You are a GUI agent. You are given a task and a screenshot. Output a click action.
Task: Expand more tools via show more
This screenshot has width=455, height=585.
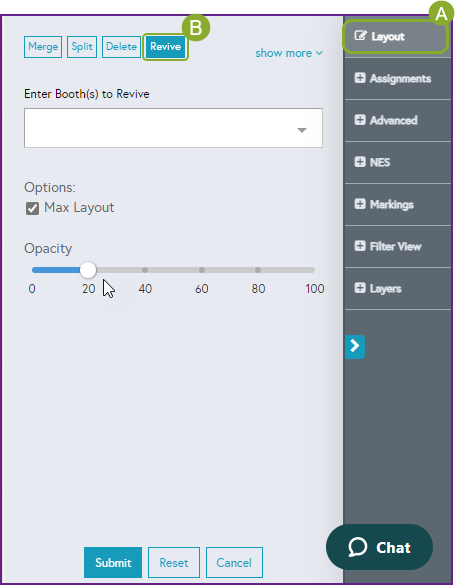289,53
